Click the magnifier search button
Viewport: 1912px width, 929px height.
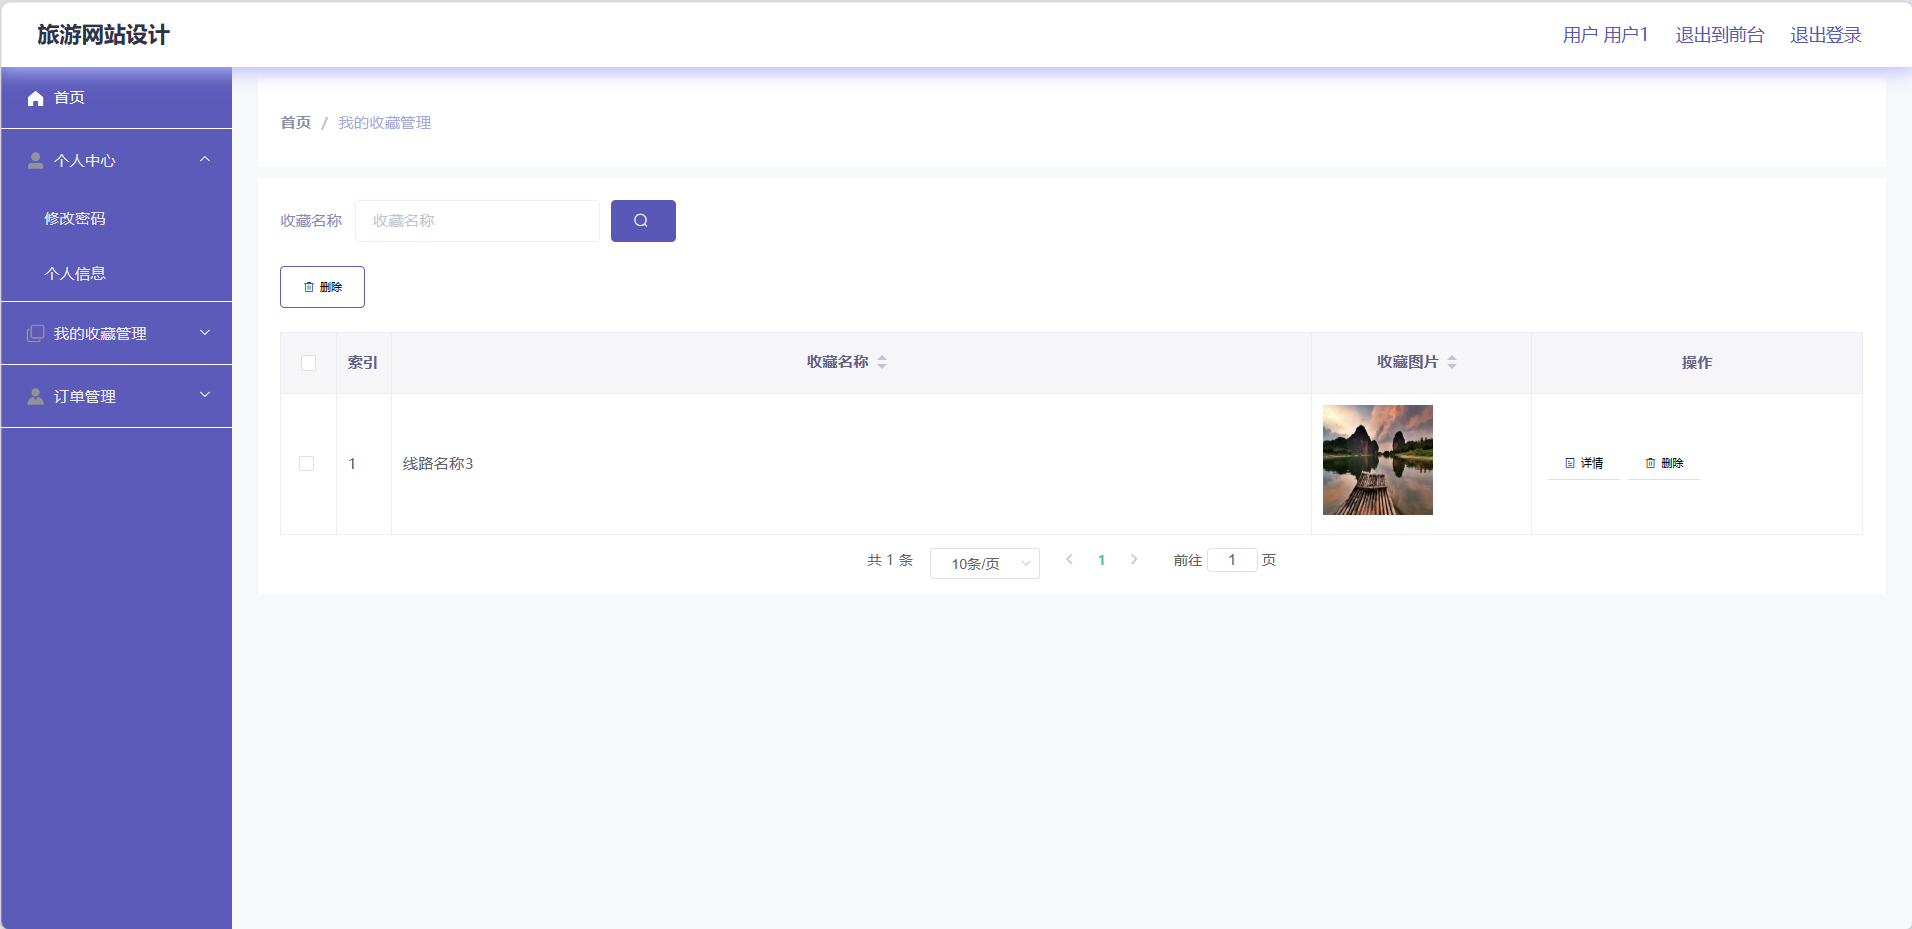tap(642, 221)
